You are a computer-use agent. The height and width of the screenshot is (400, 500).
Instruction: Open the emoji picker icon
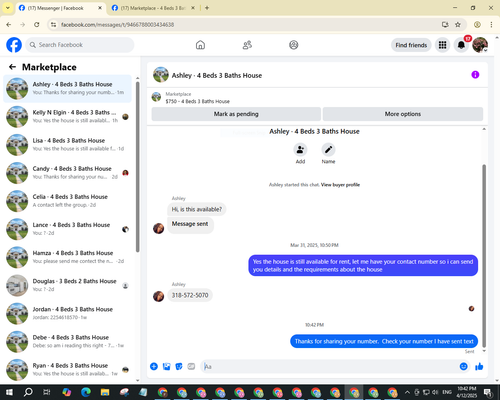coord(464,367)
